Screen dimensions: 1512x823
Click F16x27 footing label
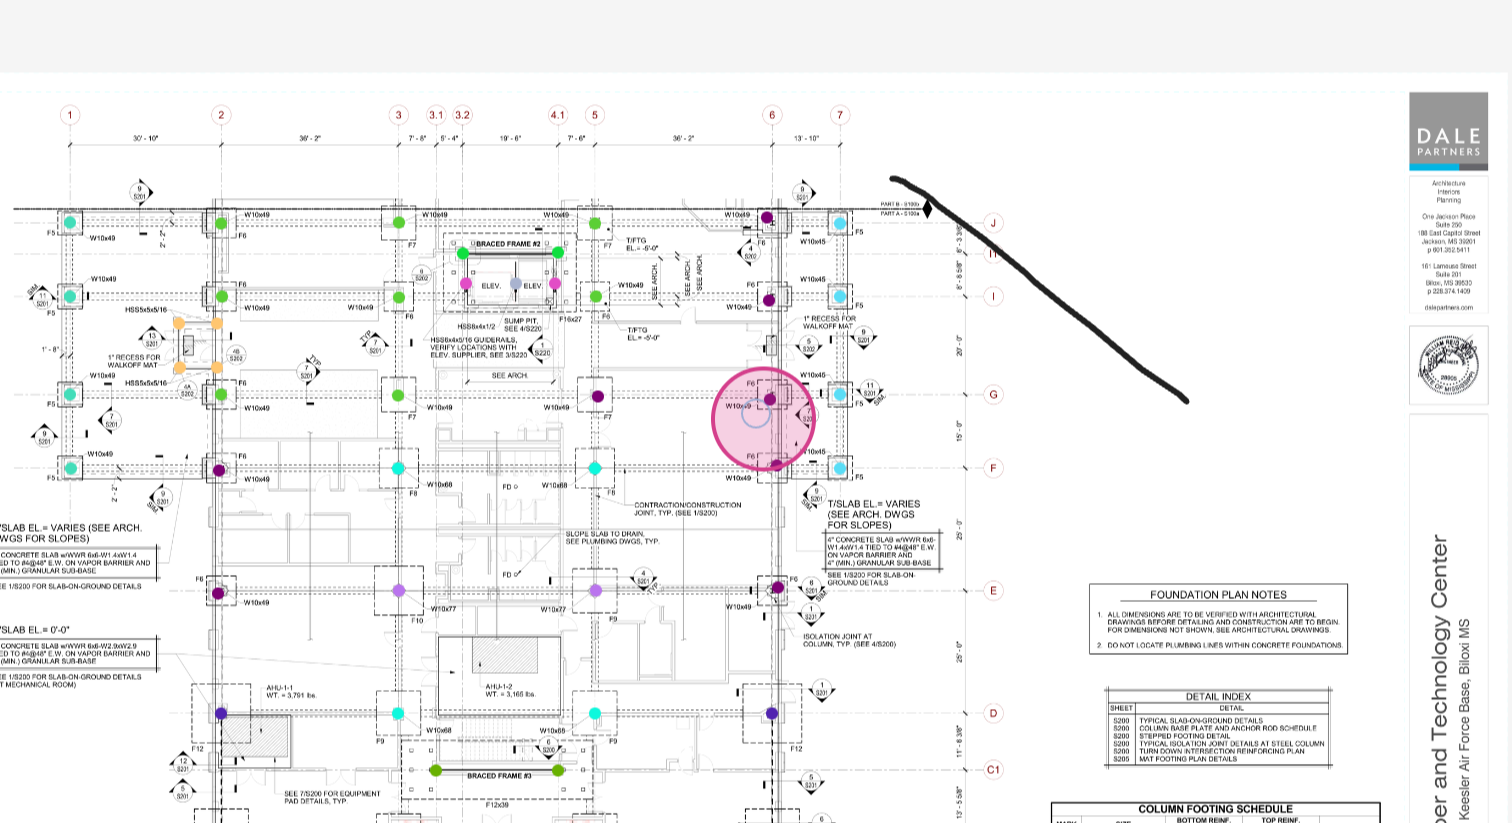pos(570,319)
